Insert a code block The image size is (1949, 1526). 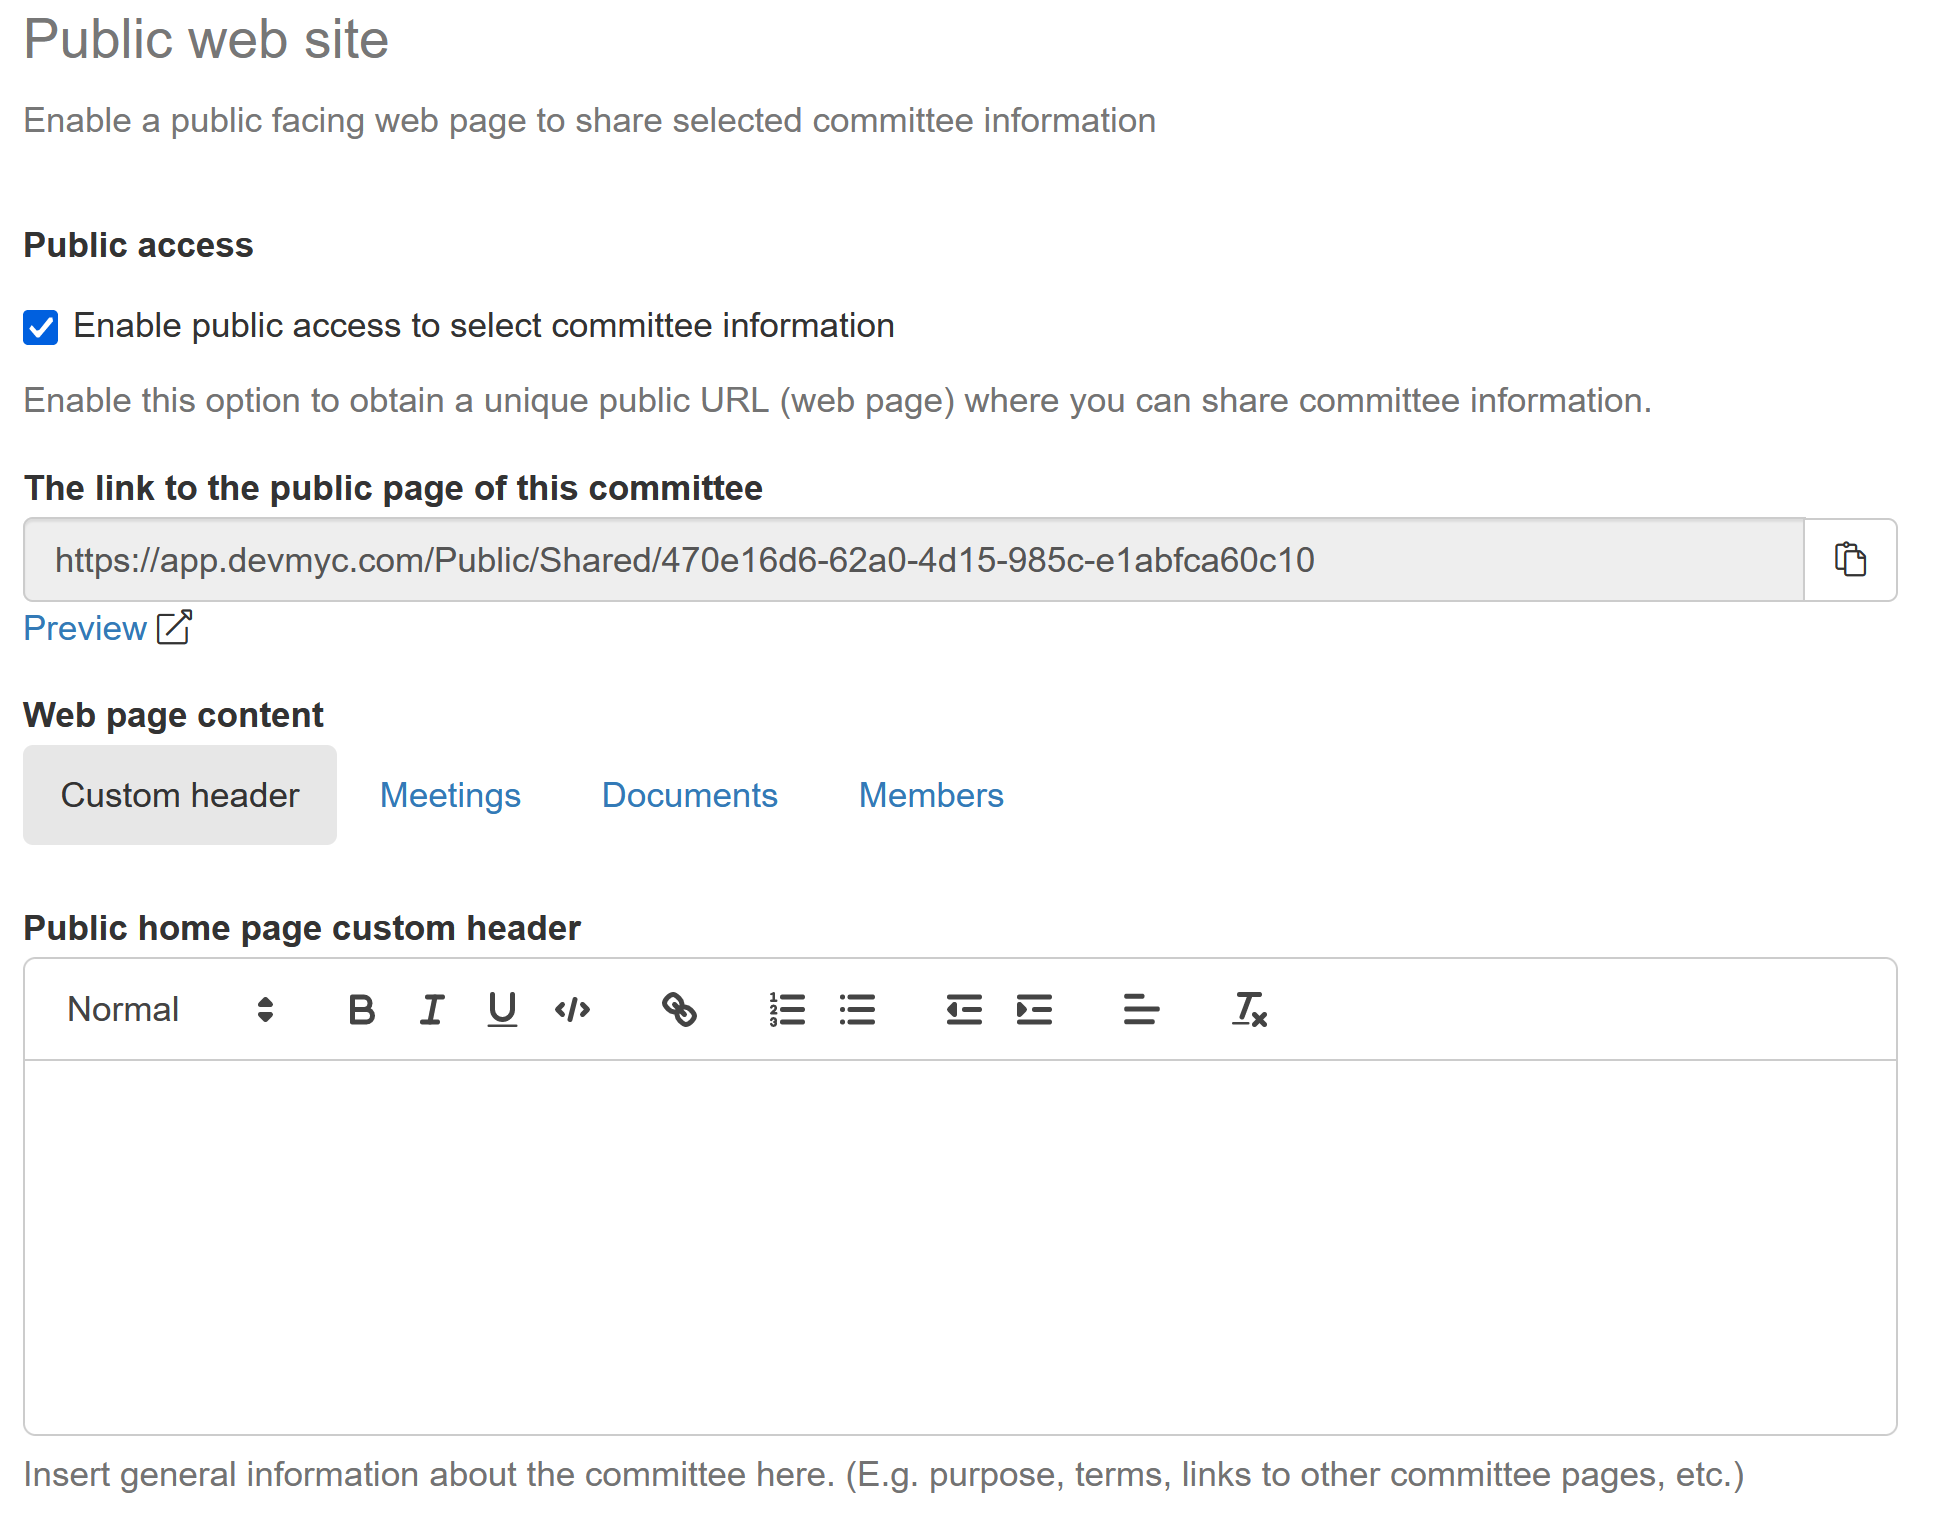coord(572,1010)
